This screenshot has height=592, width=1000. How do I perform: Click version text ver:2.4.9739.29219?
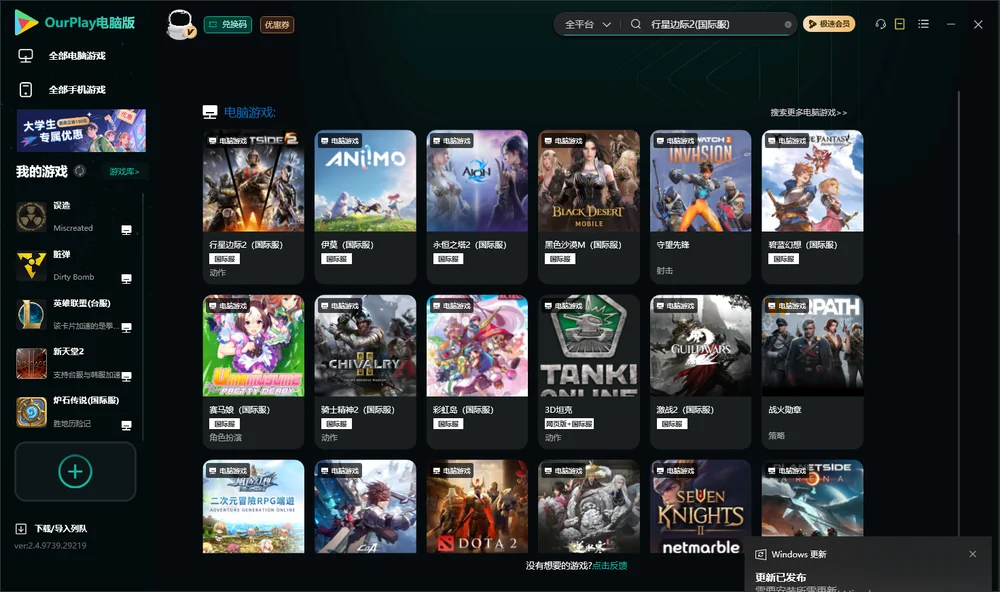(x=50, y=546)
